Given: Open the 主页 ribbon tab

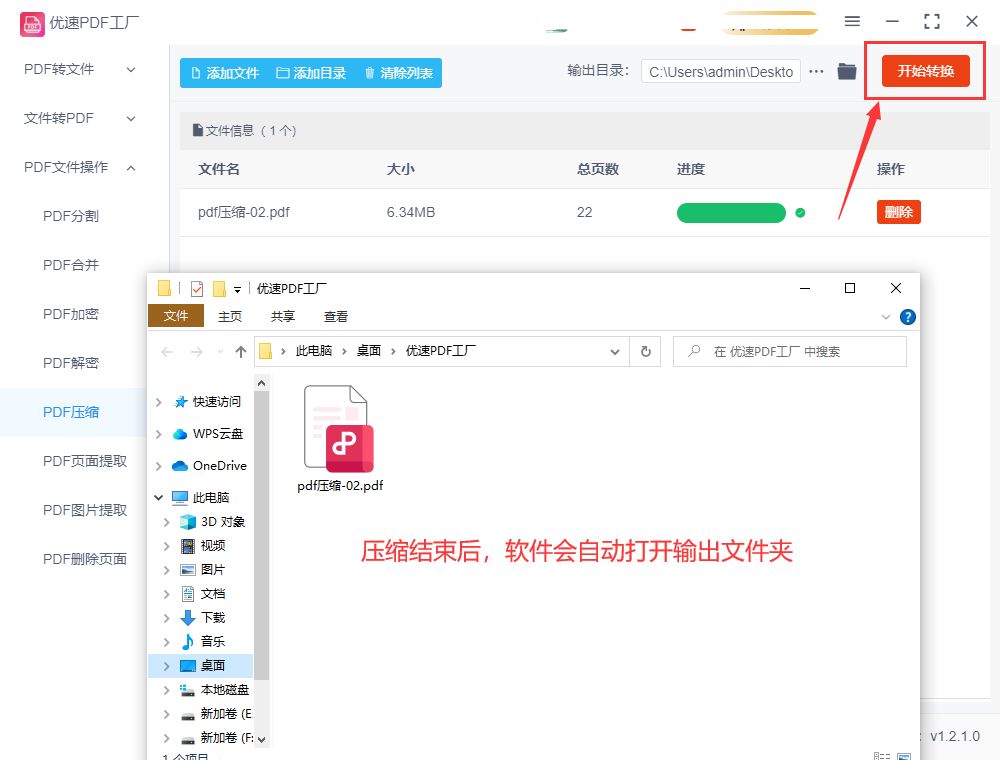Looking at the screenshot, I should (230, 316).
